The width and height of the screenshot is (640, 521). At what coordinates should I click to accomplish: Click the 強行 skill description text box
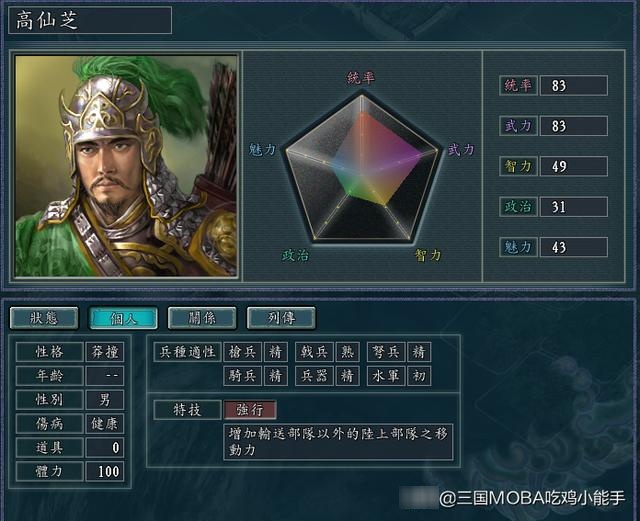338,442
